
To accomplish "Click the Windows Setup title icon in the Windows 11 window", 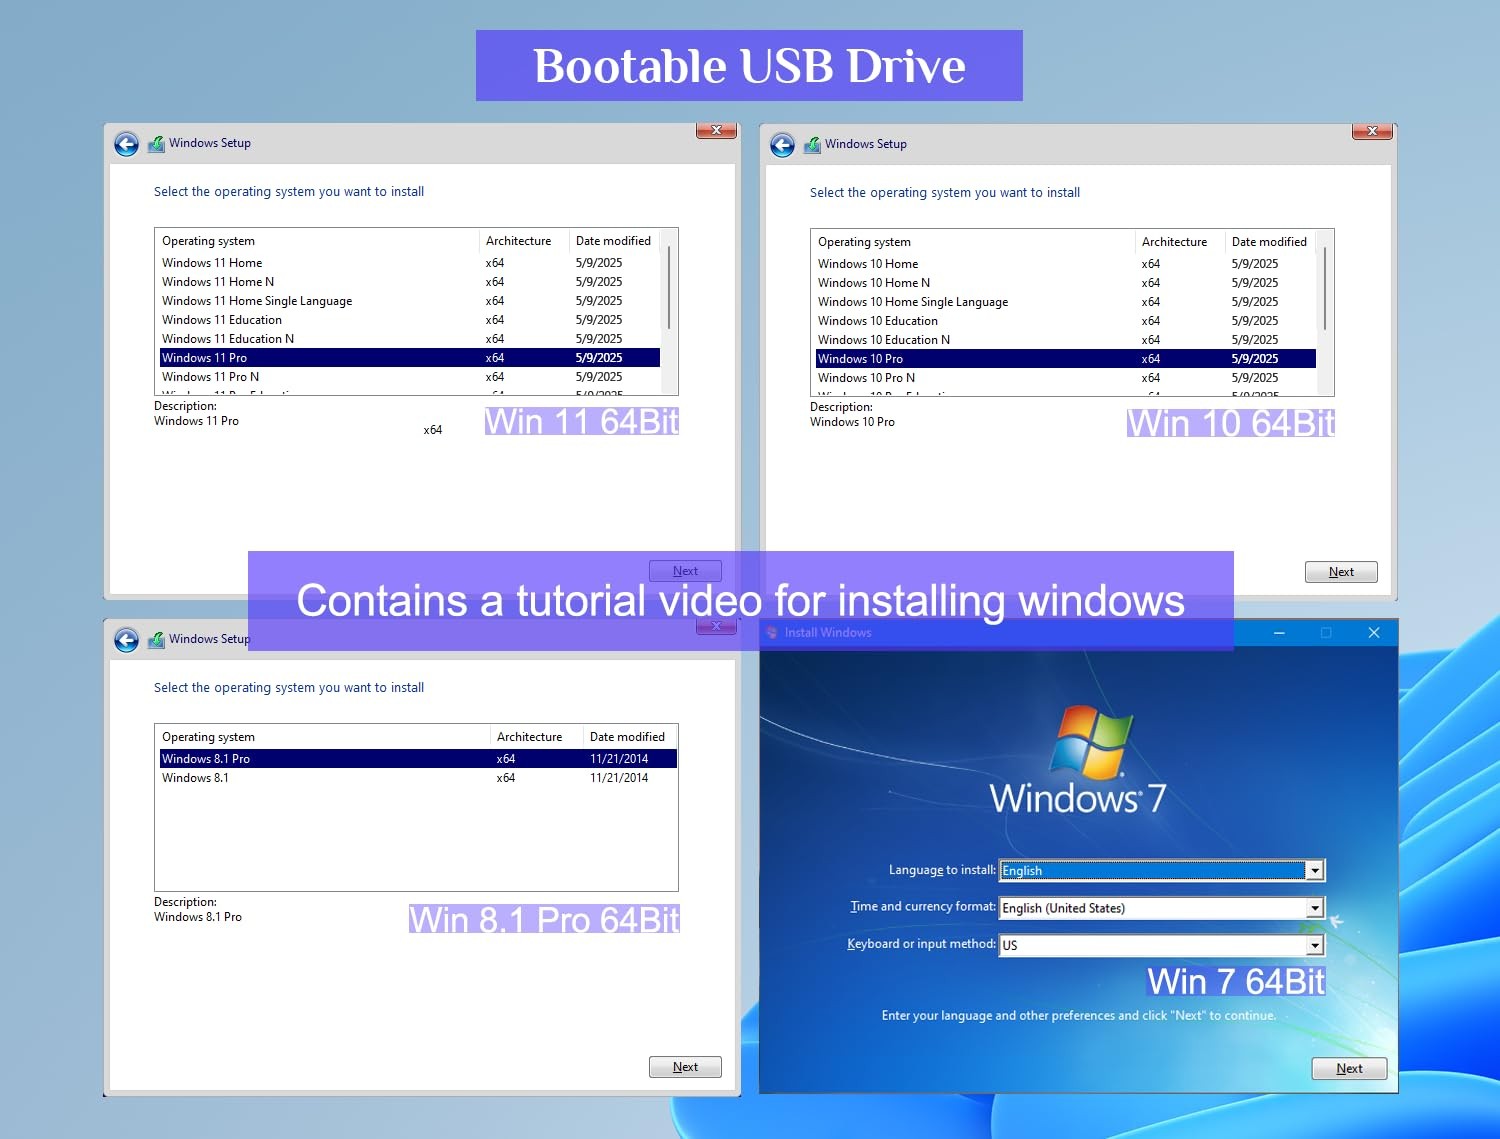I will [x=156, y=144].
